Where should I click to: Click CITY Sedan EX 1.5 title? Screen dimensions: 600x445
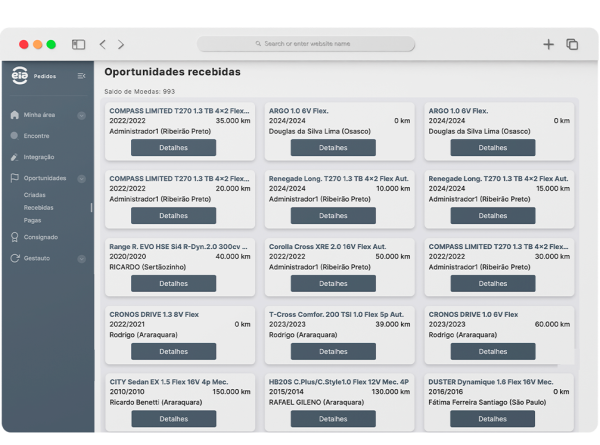pos(169,382)
